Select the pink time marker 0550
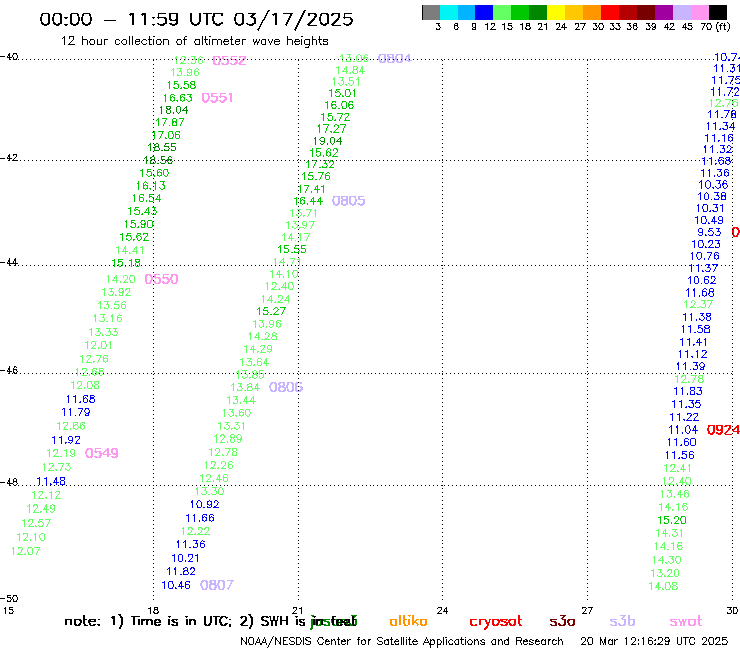The width and height of the screenshot is (740, 650). pyautogui.click(x=161, y=279)
